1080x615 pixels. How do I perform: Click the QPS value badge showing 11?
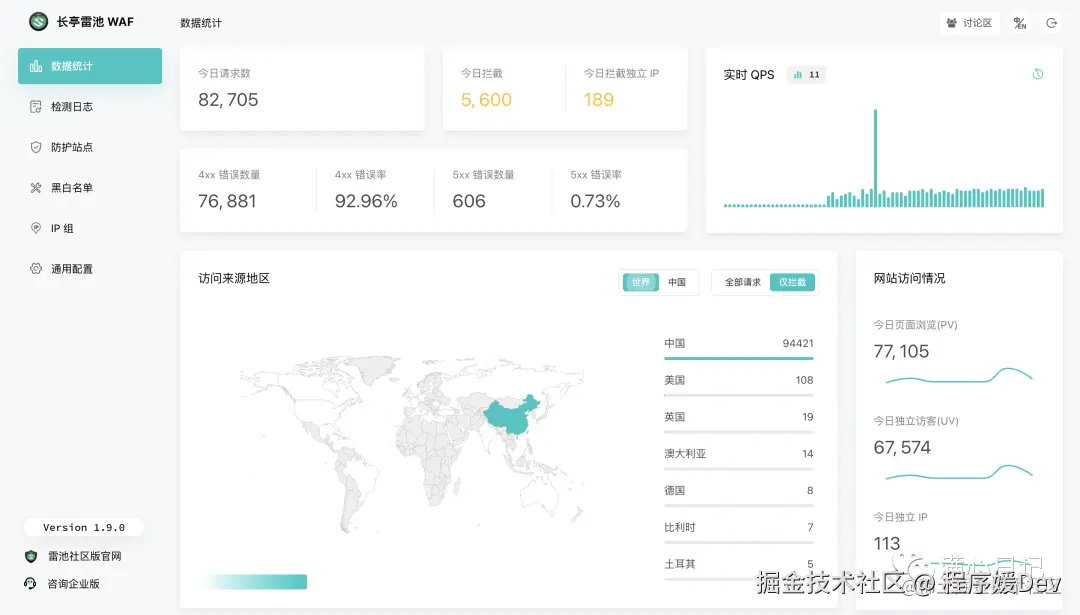807,74
